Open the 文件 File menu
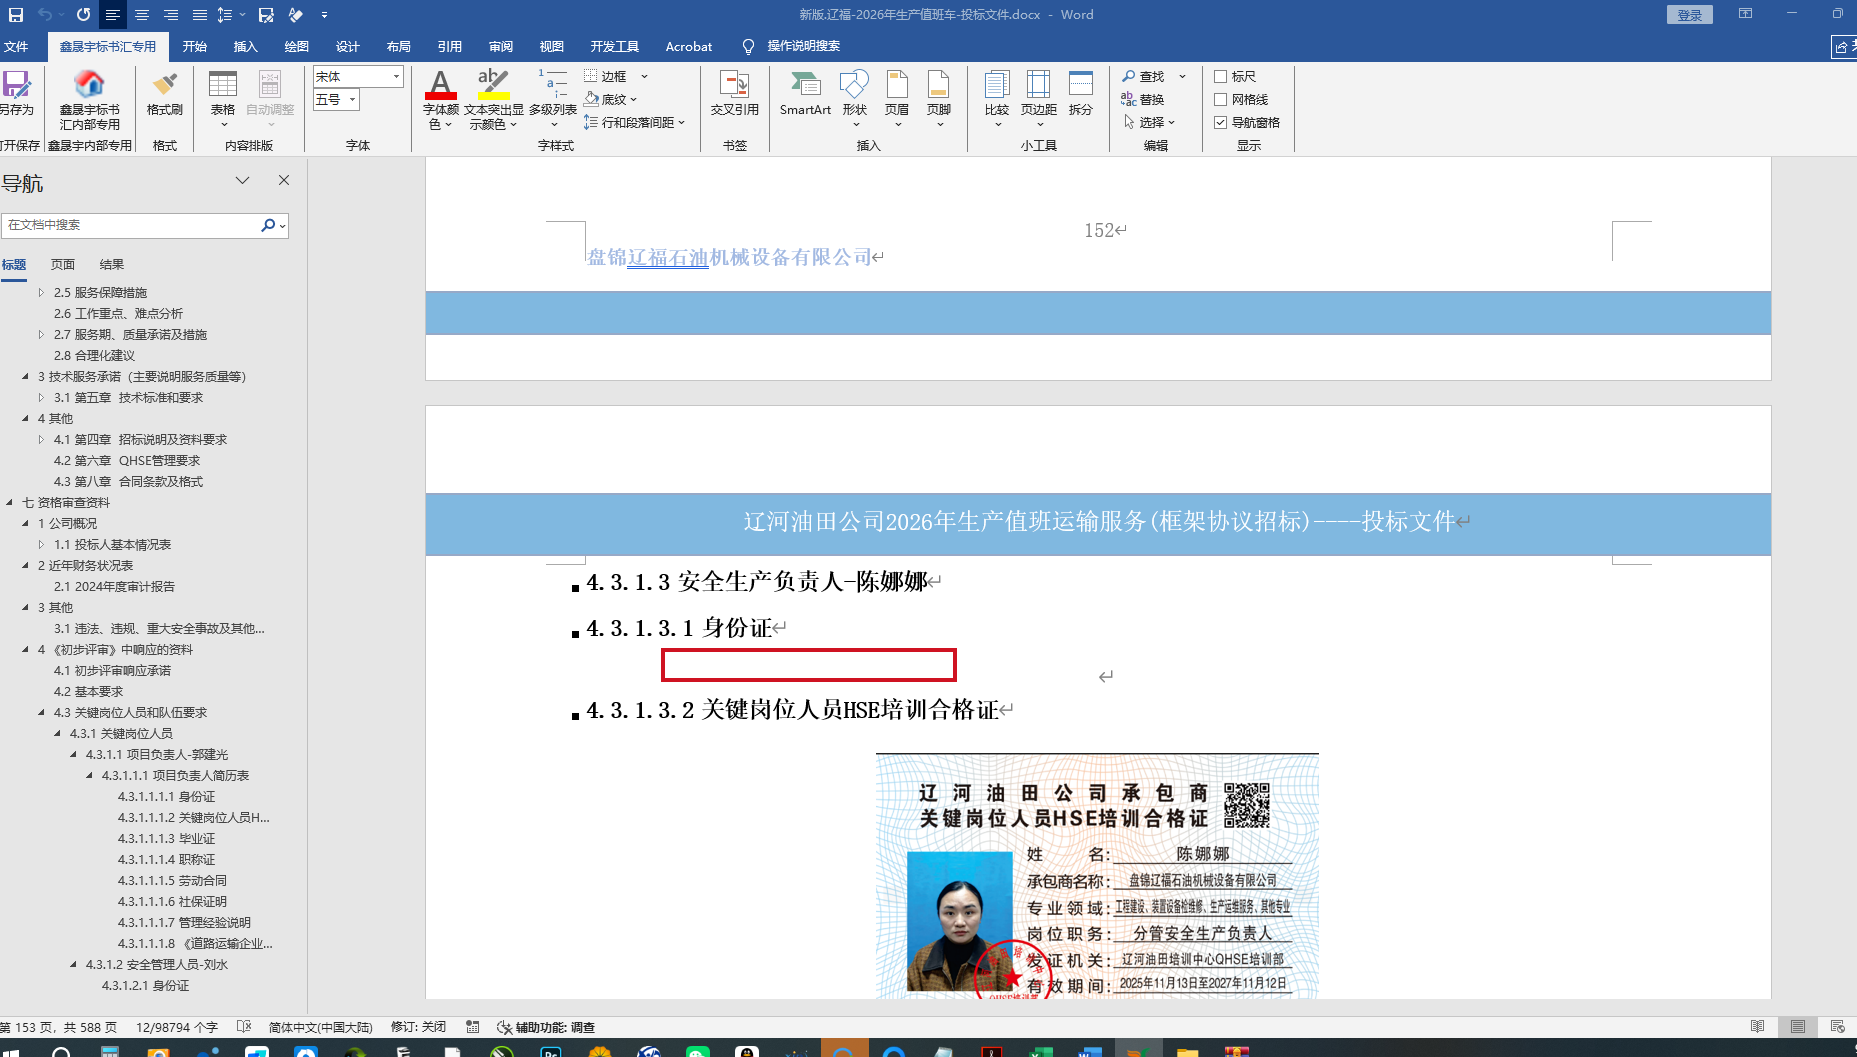This screenshot has height=1057, width=1857. [16, 46]
